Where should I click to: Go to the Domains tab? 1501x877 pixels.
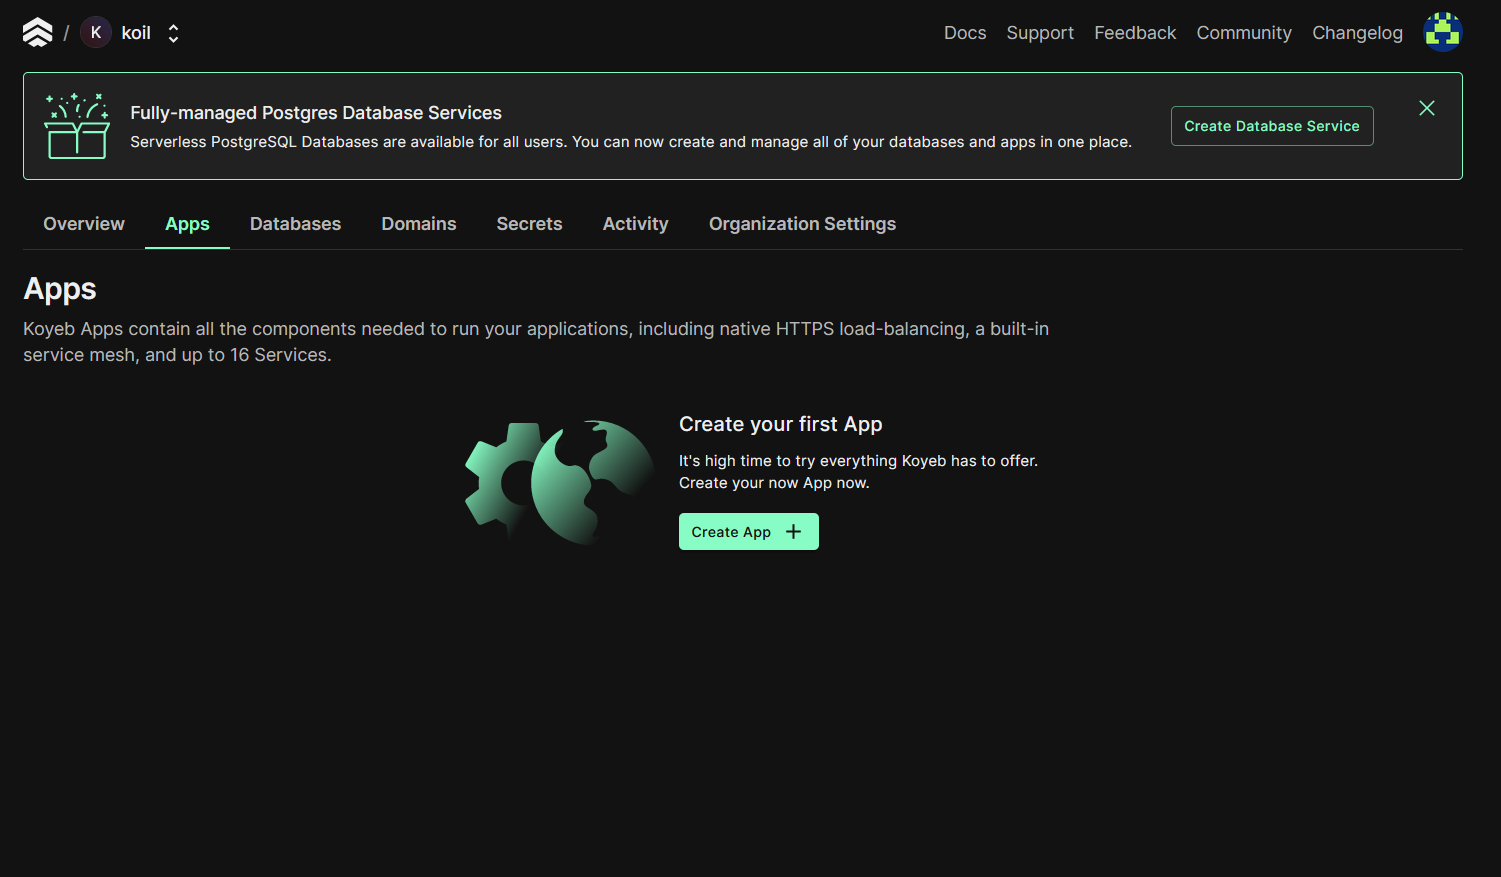(419, 224)
